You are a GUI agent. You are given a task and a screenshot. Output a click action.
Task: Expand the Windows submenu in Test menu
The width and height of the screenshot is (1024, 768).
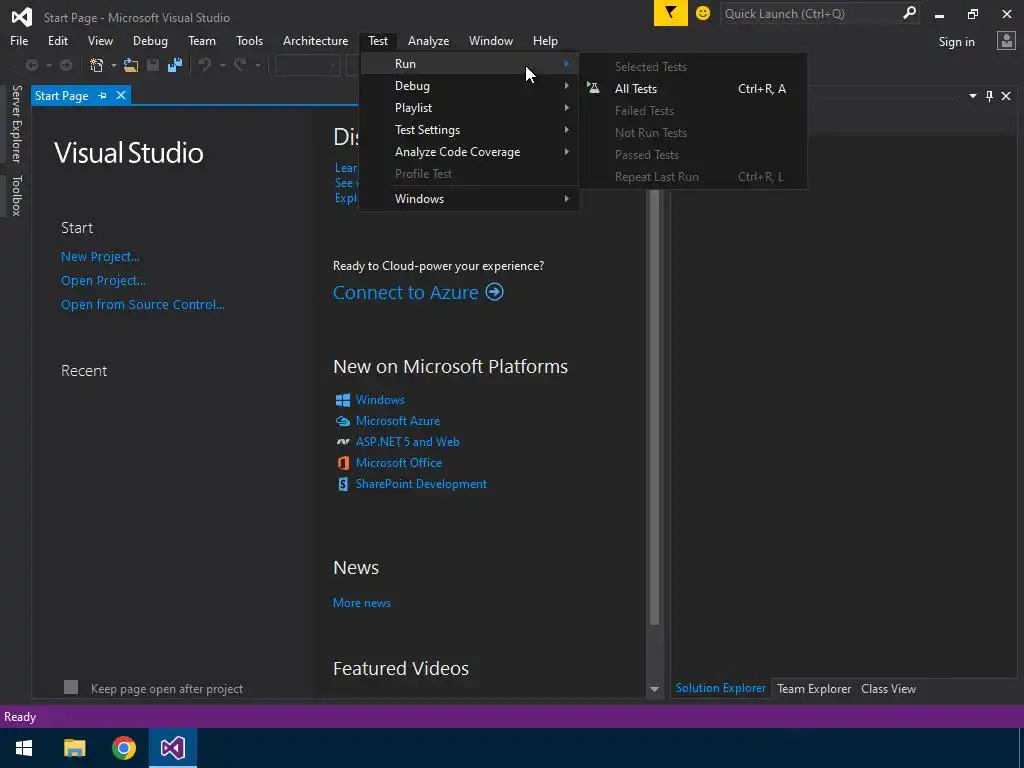click(x=469, y=199)
